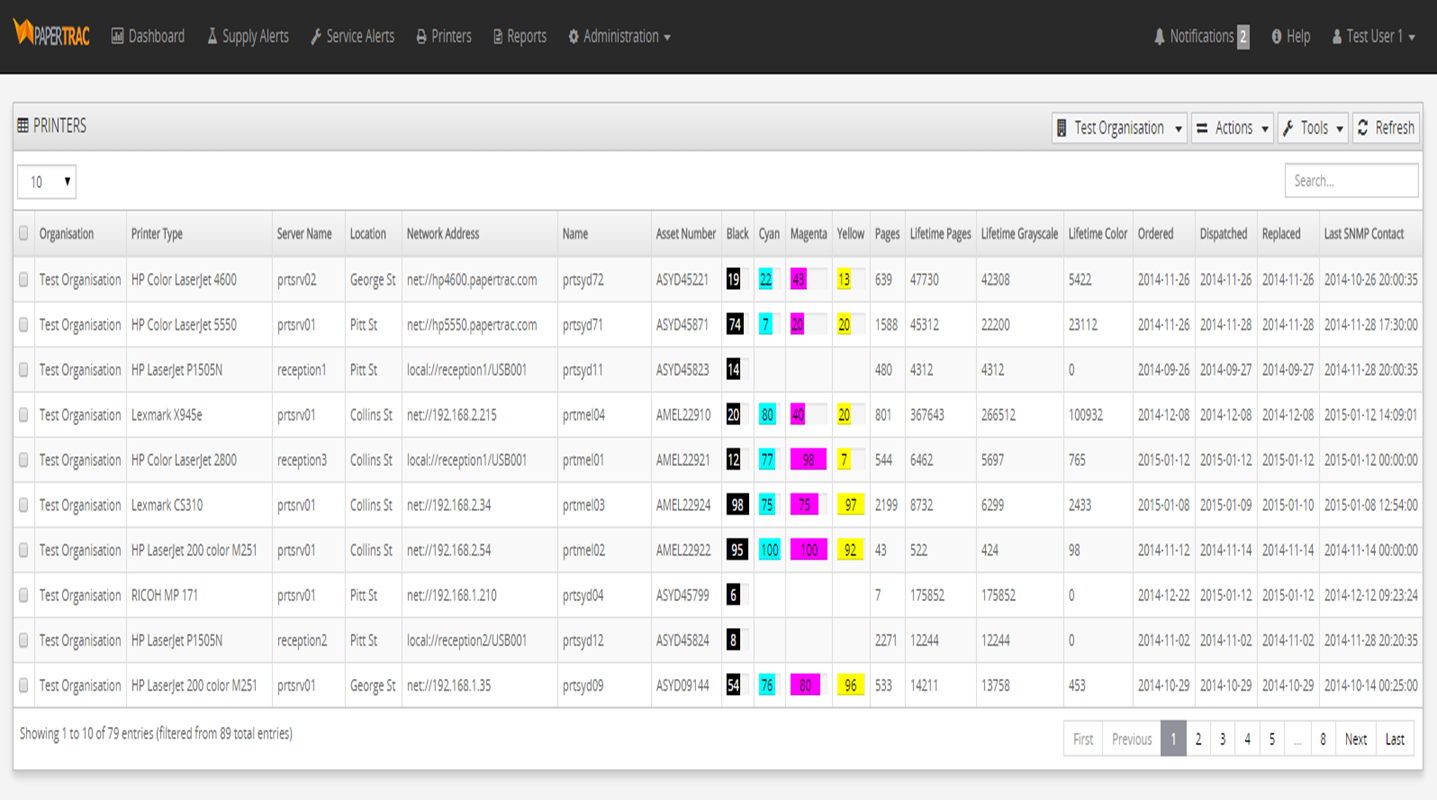Viewport: 1437px width, 800px height.
Task: Tick the checkbox for printer prtsyd11
Action: tap(24, 370)
